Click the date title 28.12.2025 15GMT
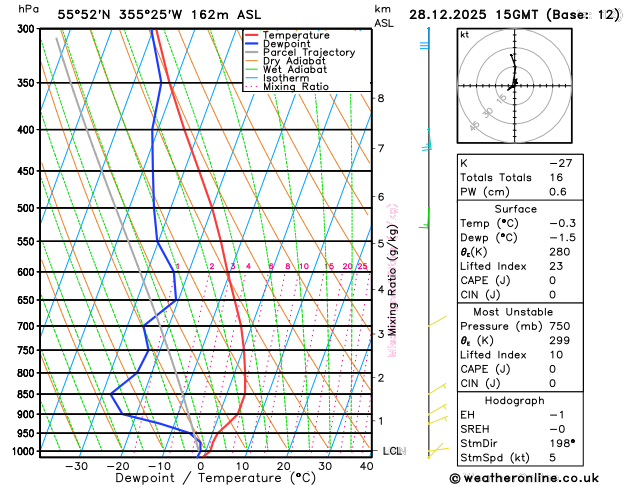Image resolution: width=629 pixels, height=486 pixels. pyautogui.click(x=473, y=15)
